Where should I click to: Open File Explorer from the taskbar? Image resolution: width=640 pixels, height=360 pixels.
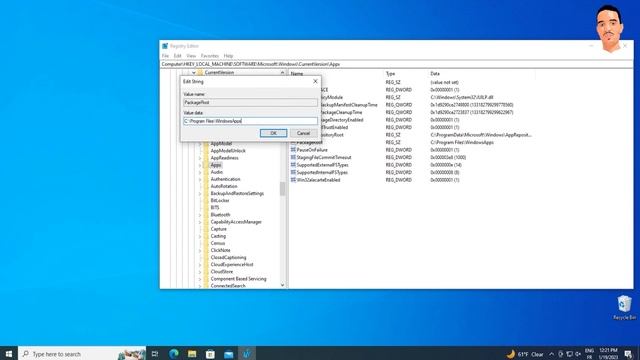click(x=192, y=354)
